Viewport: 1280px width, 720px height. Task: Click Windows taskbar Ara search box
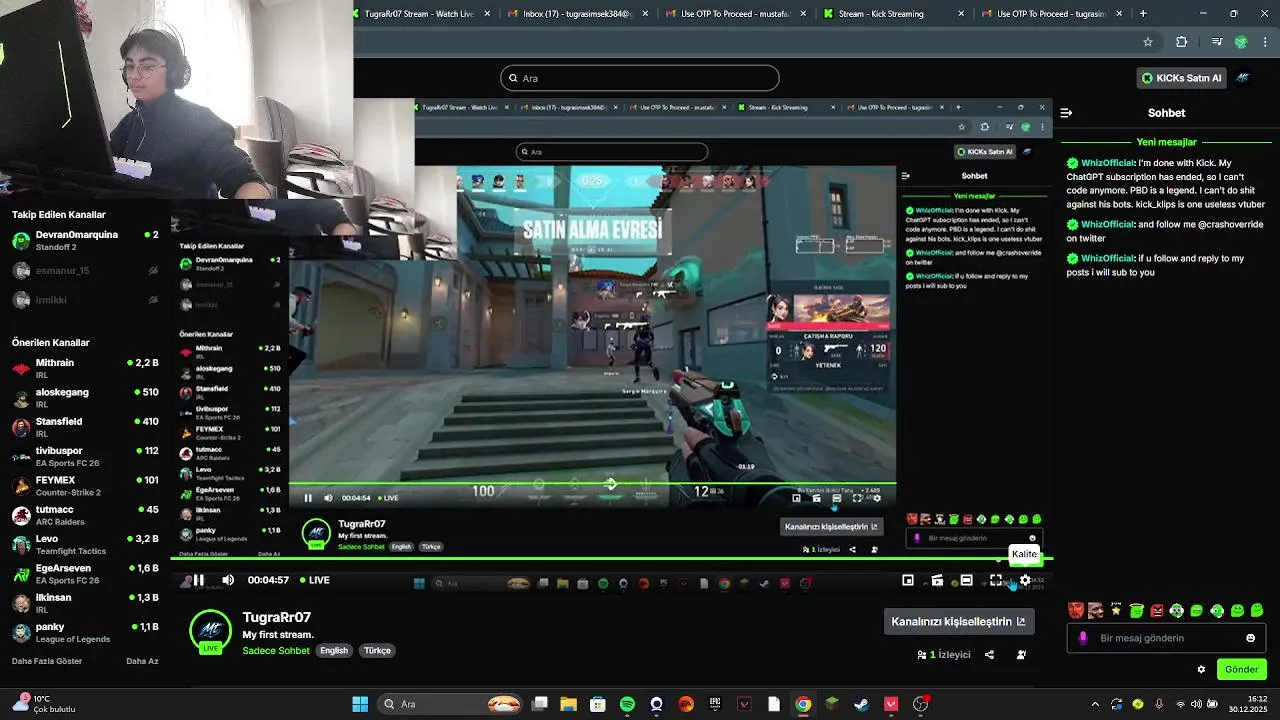pyautogui.click(x=452, y=704)
